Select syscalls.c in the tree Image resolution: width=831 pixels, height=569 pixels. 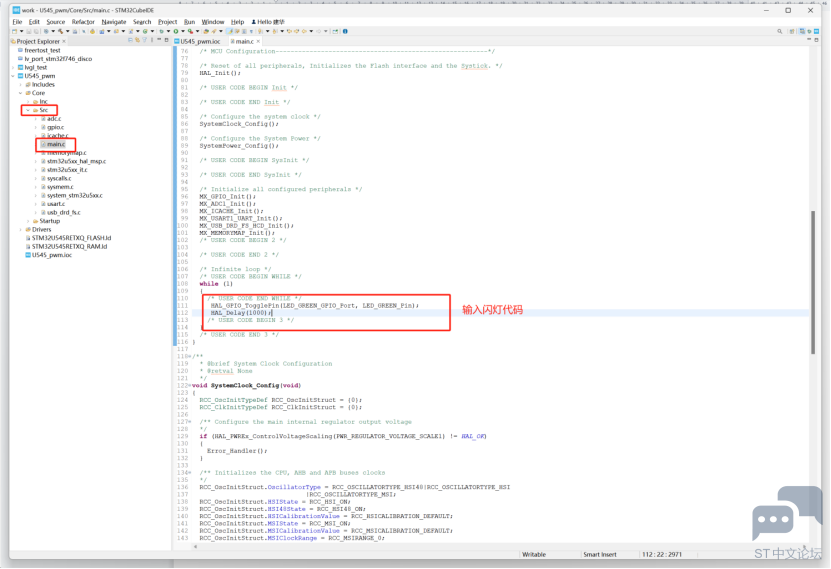(59, 178)
